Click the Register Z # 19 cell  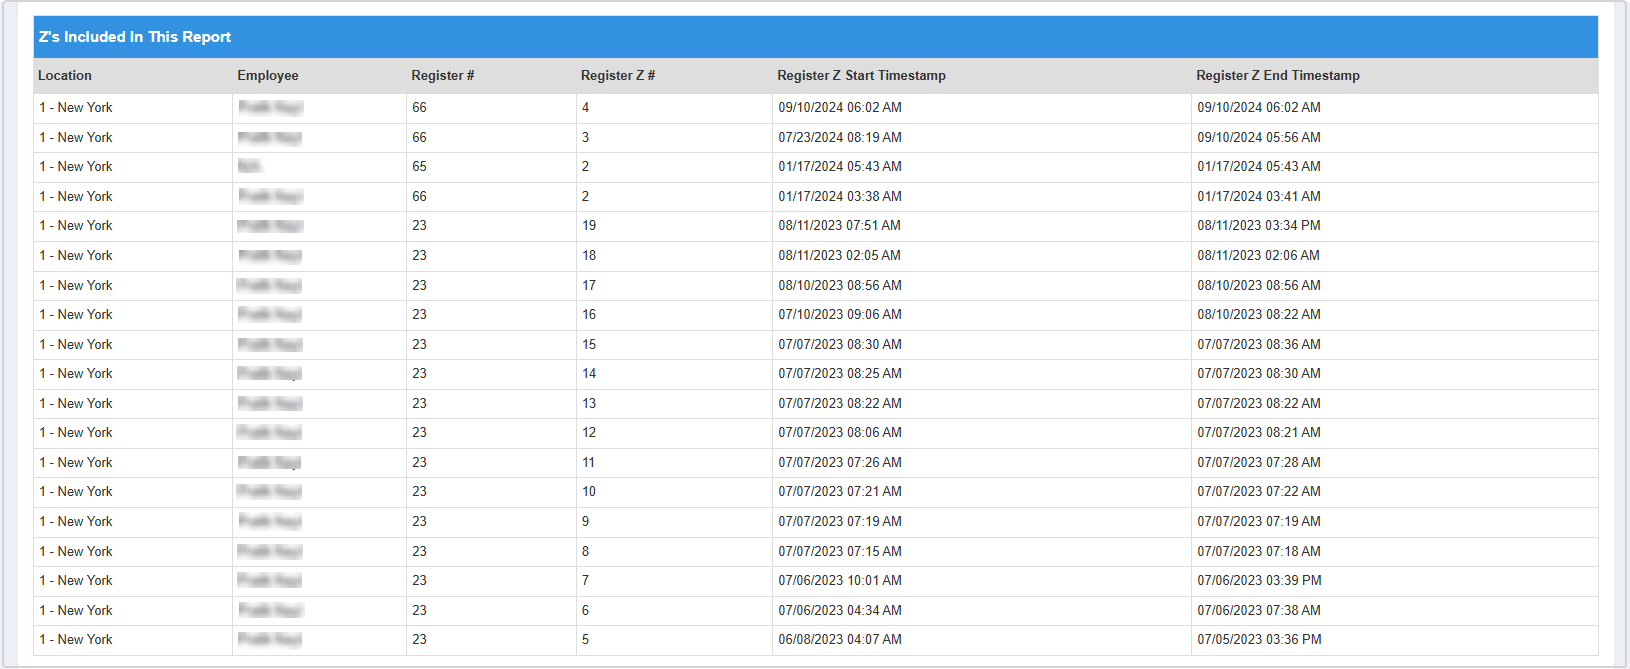589,226
